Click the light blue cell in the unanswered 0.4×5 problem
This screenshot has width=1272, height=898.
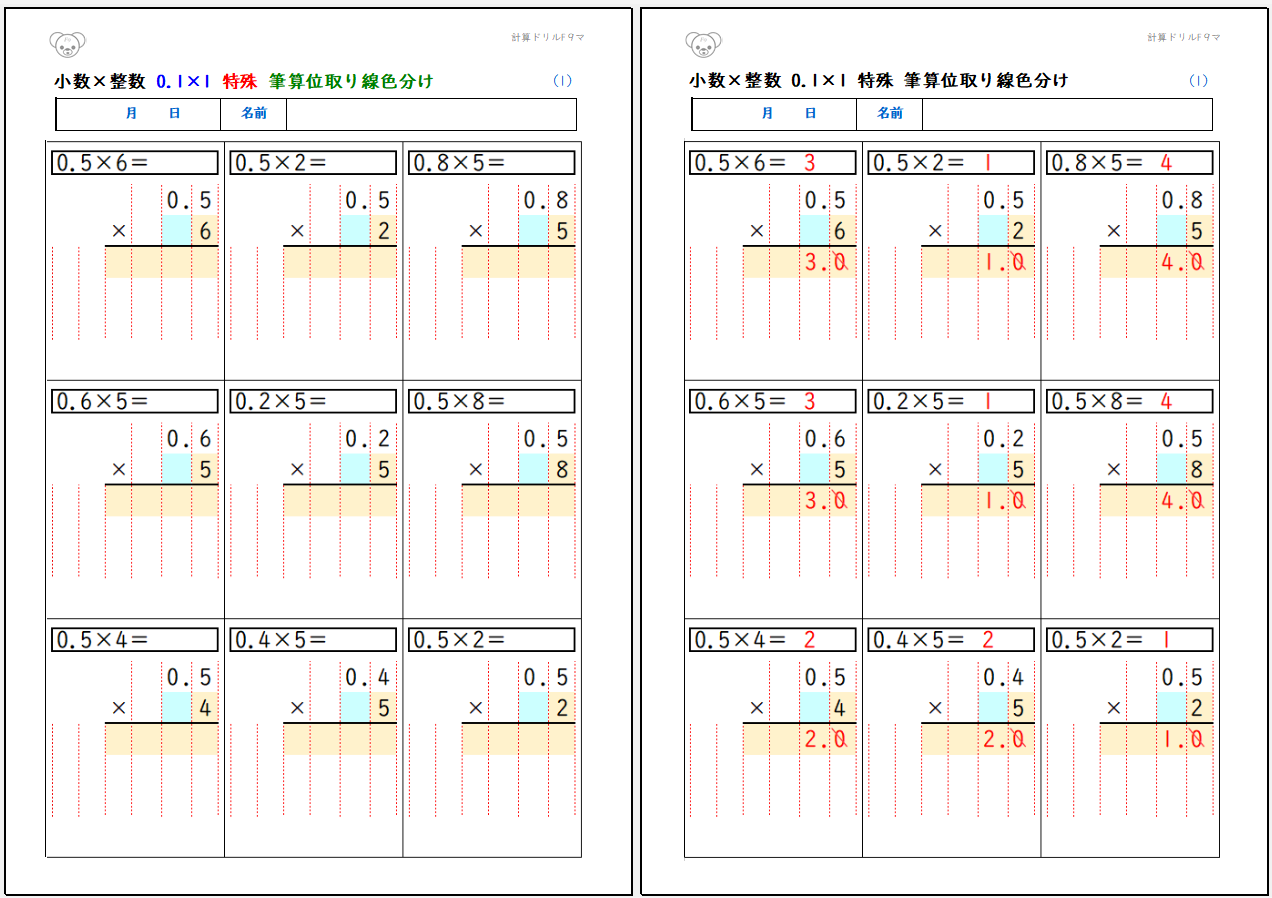coord(355,708)
